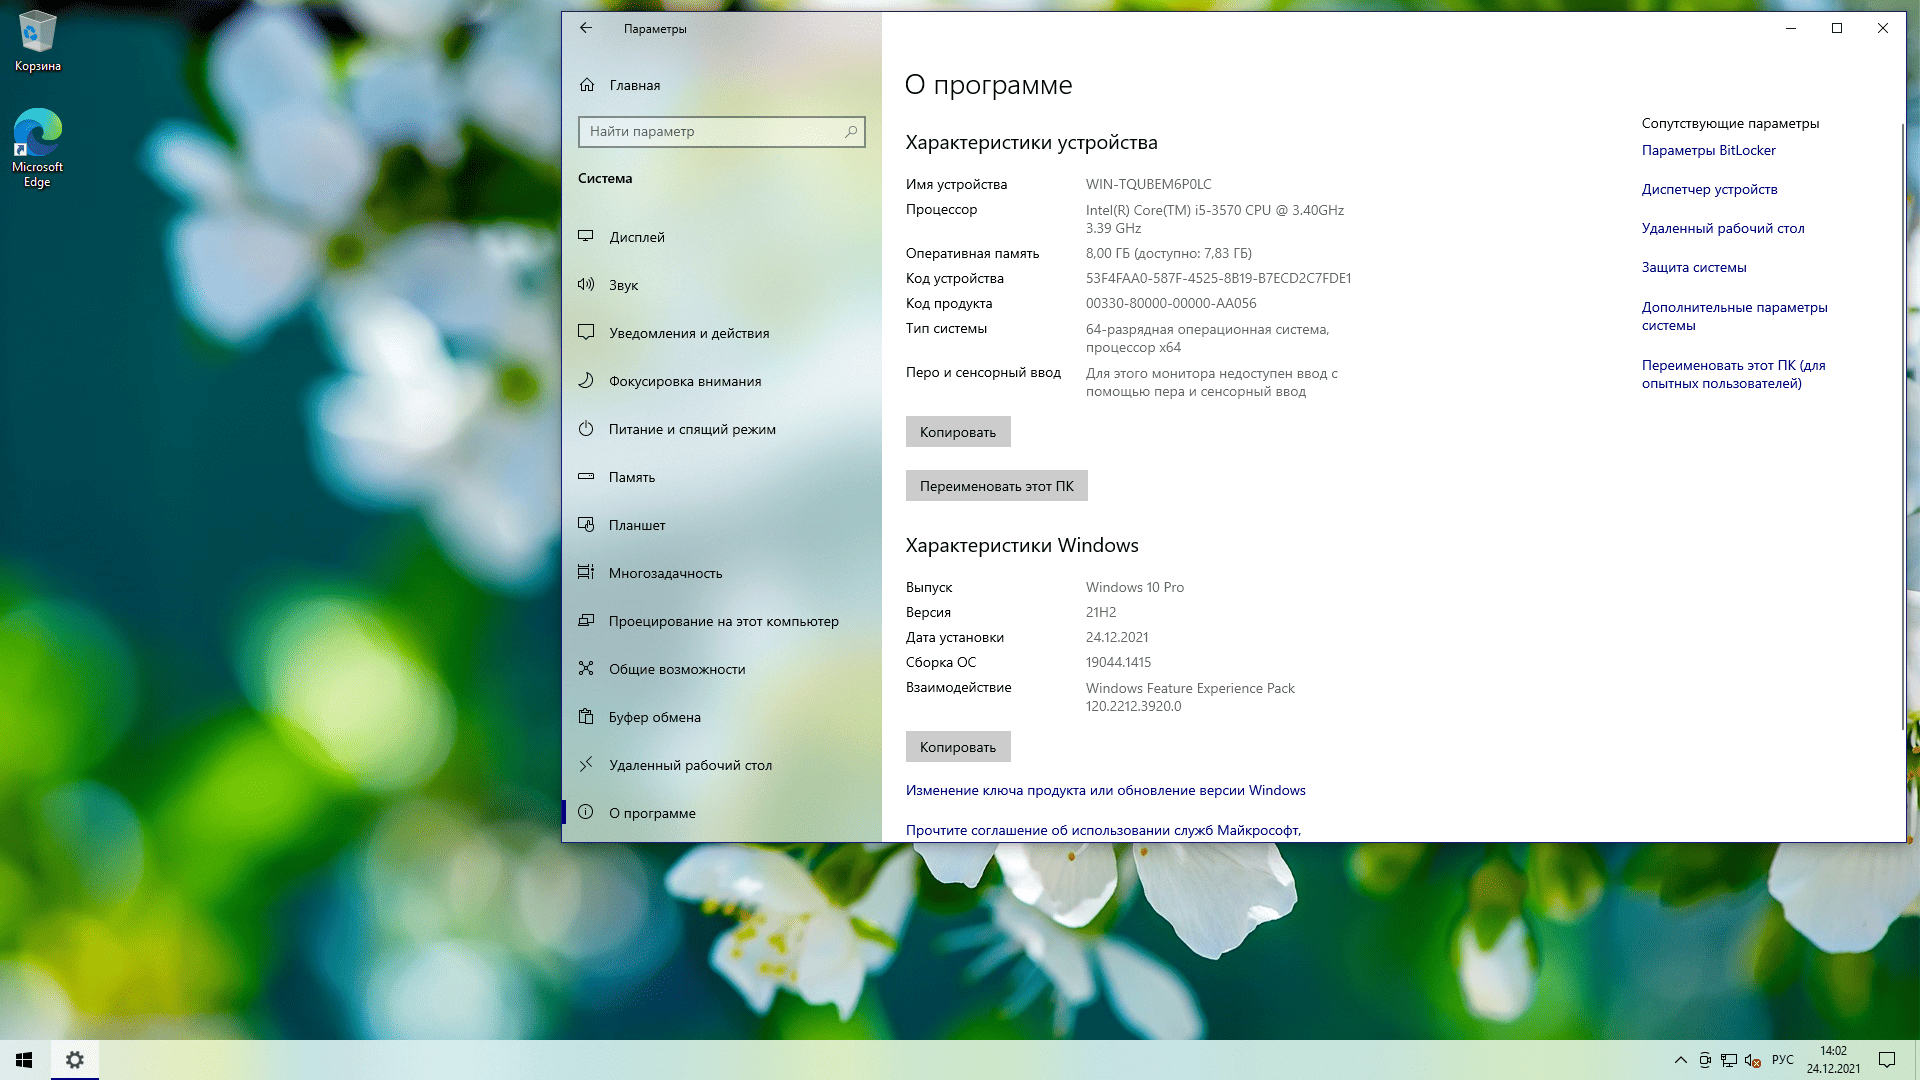The width and height of the screenshot is (1920, 1080).
Task: Click the version value 21H2
Action: tap(1101, 612)
